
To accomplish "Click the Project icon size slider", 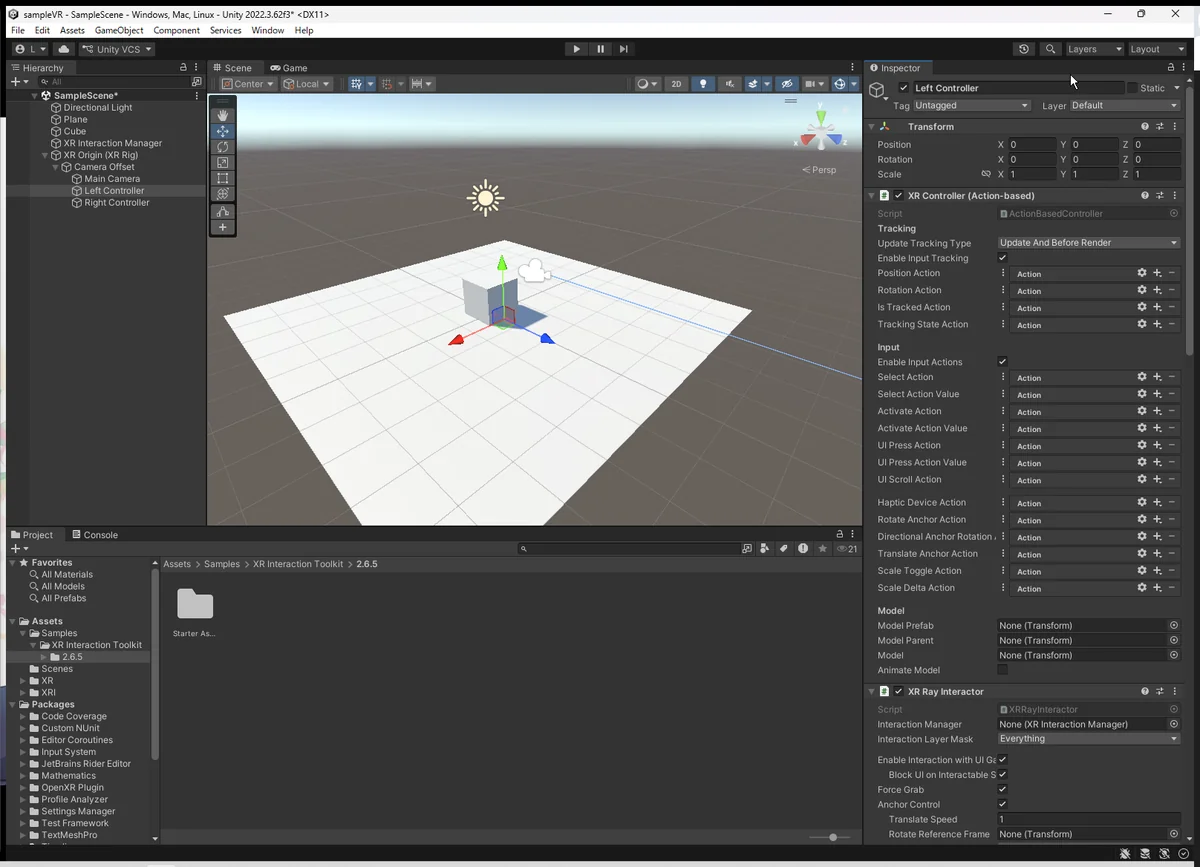I will (x=832, y=837).
